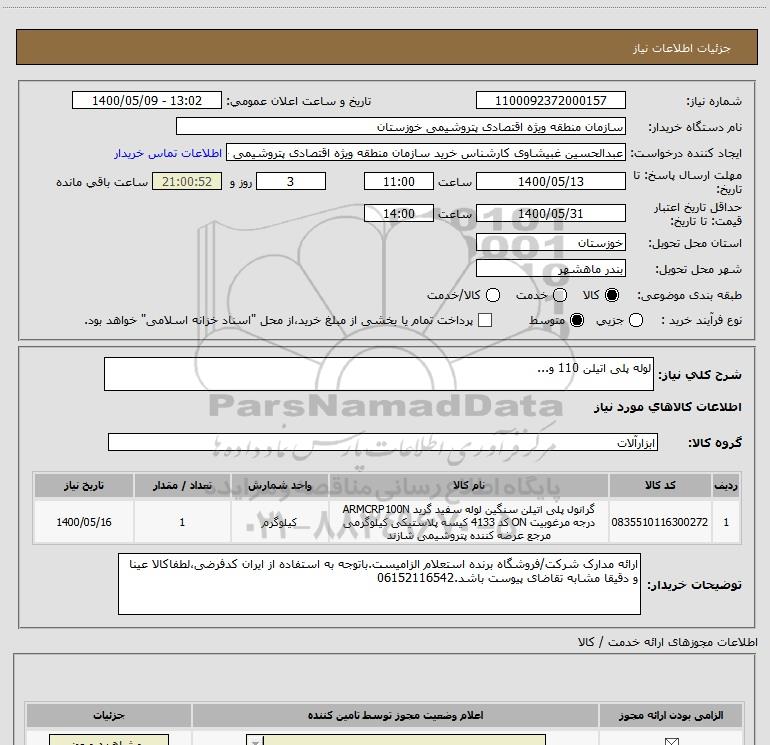Click the کیلوگرم unit cell
This screenshot has width=770, height=745.
tap(280, 522)
